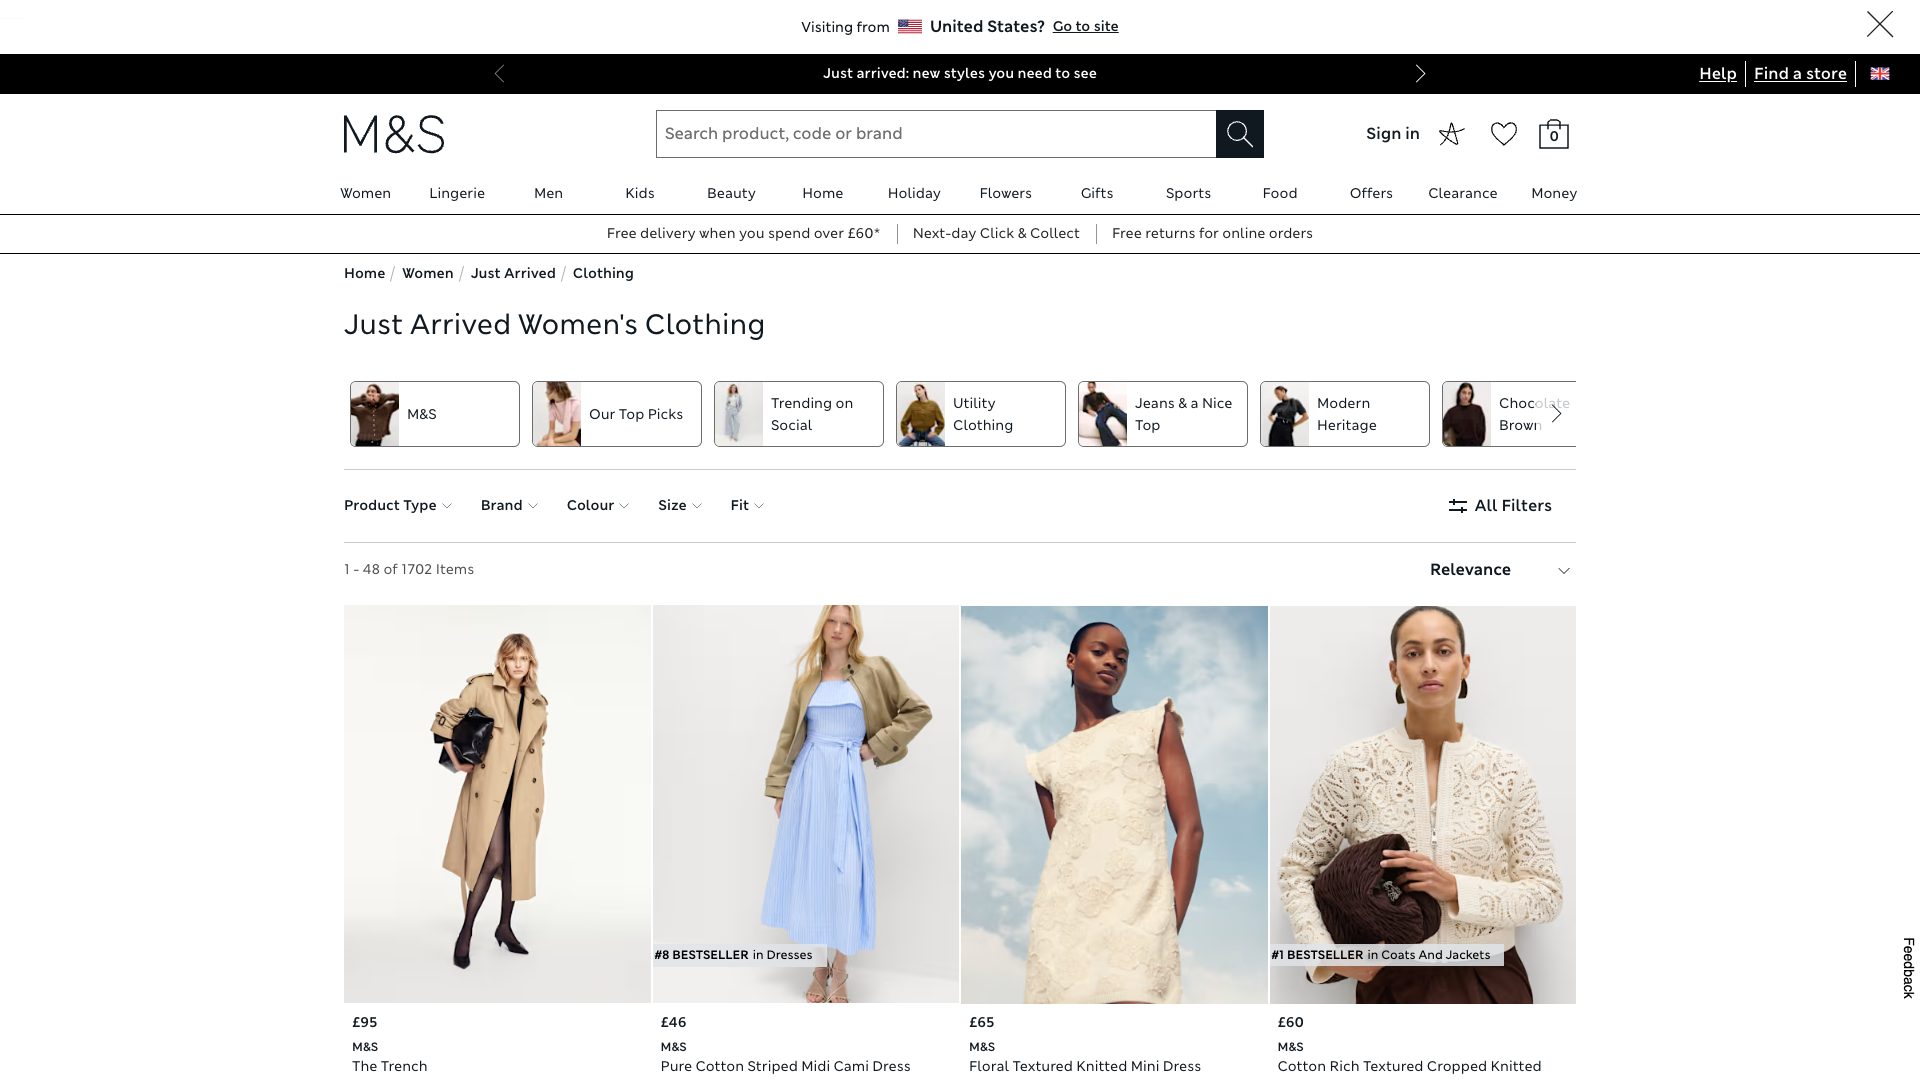Image resolution: width=1920 pixels, height=1080 pixels.
Task: Open the wishlist heart icon
Action: [1503, 134]
